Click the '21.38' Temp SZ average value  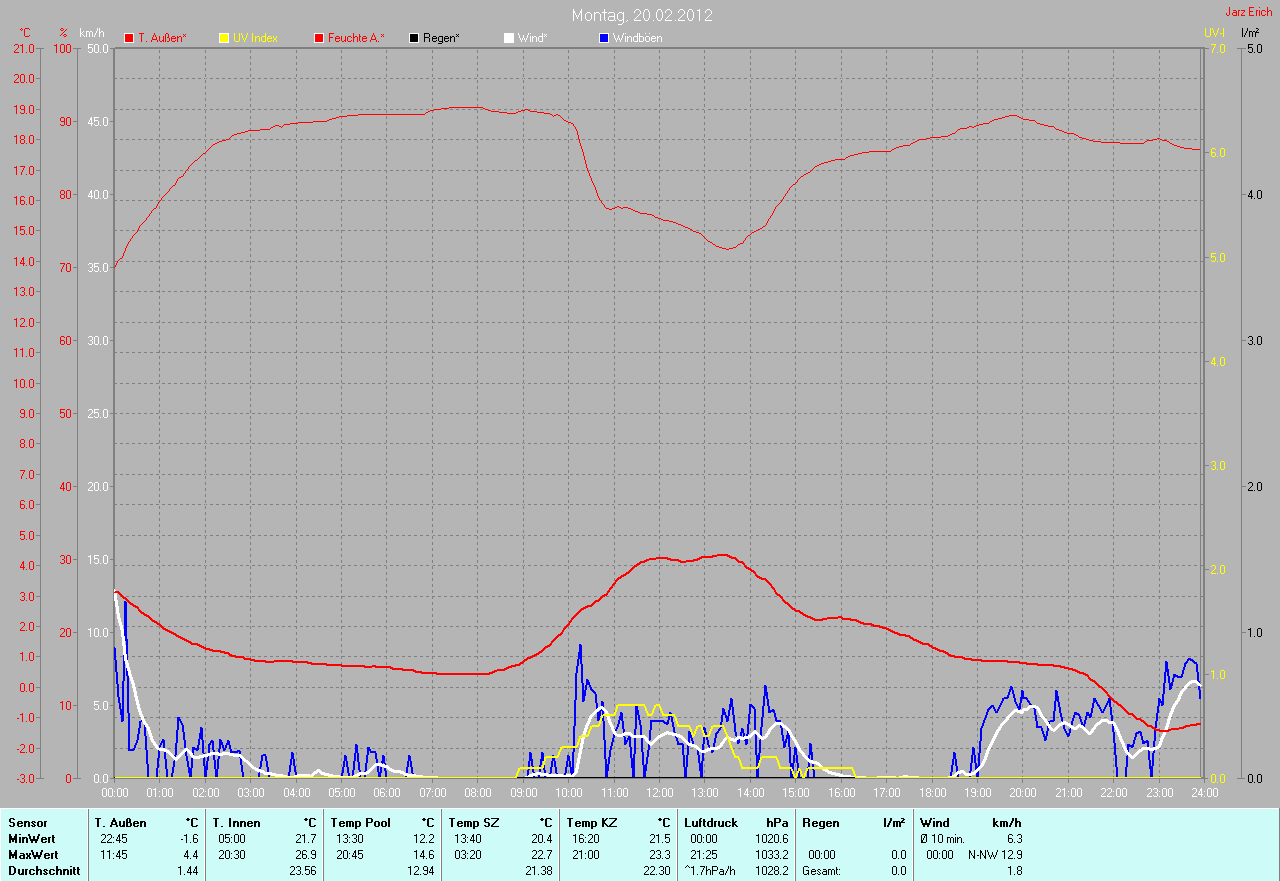coord(538,871)
